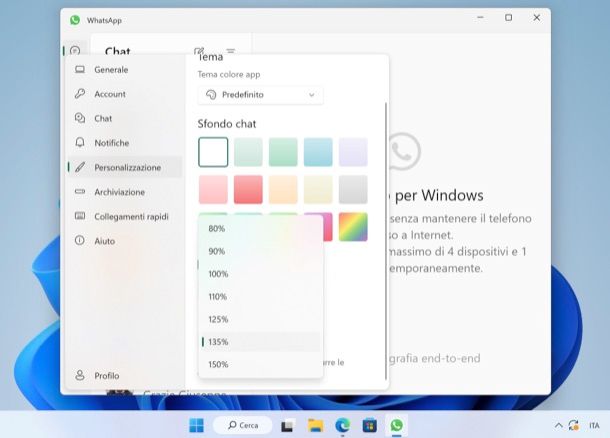Click the info icon beside Aiuto
The width and height of the screenshot is (610, 438).
coord(79,240)
